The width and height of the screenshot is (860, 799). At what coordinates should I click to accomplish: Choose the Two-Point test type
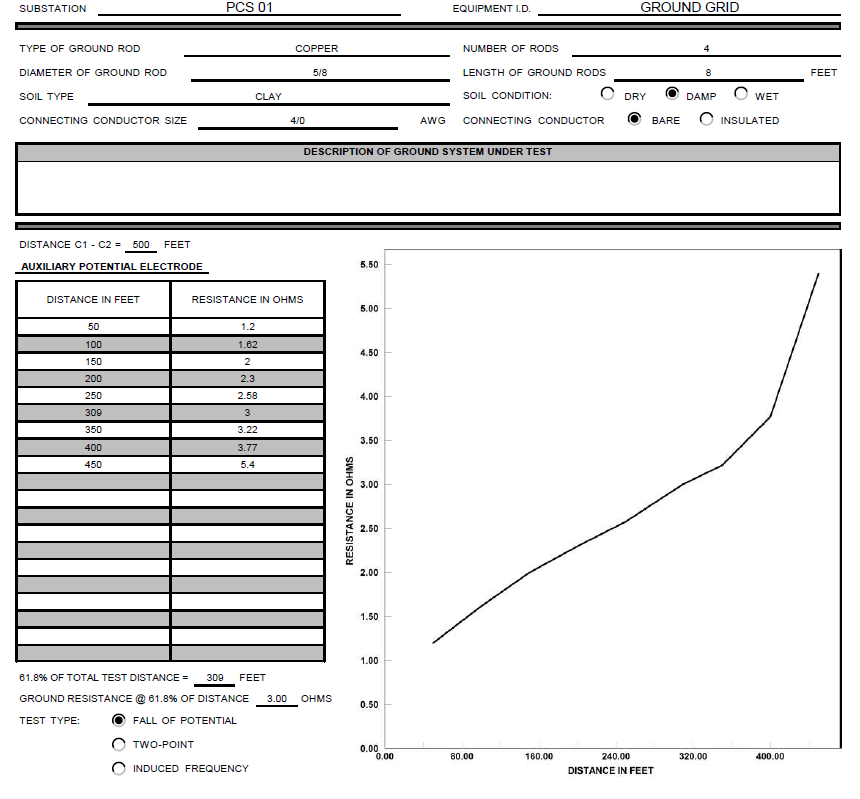click(x=119, y=744)
